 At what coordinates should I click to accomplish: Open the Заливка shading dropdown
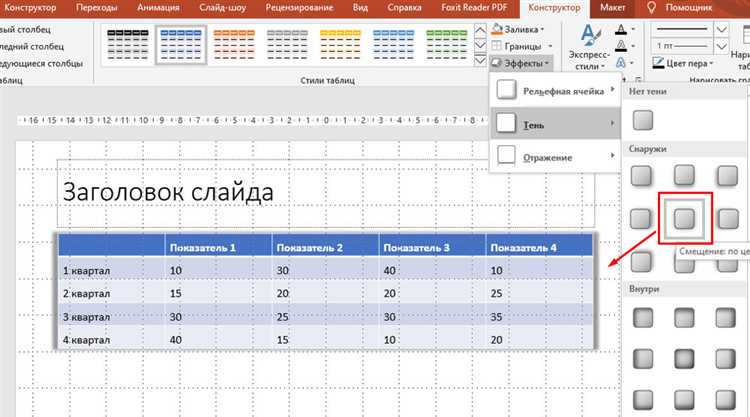[x=518, y=30]
